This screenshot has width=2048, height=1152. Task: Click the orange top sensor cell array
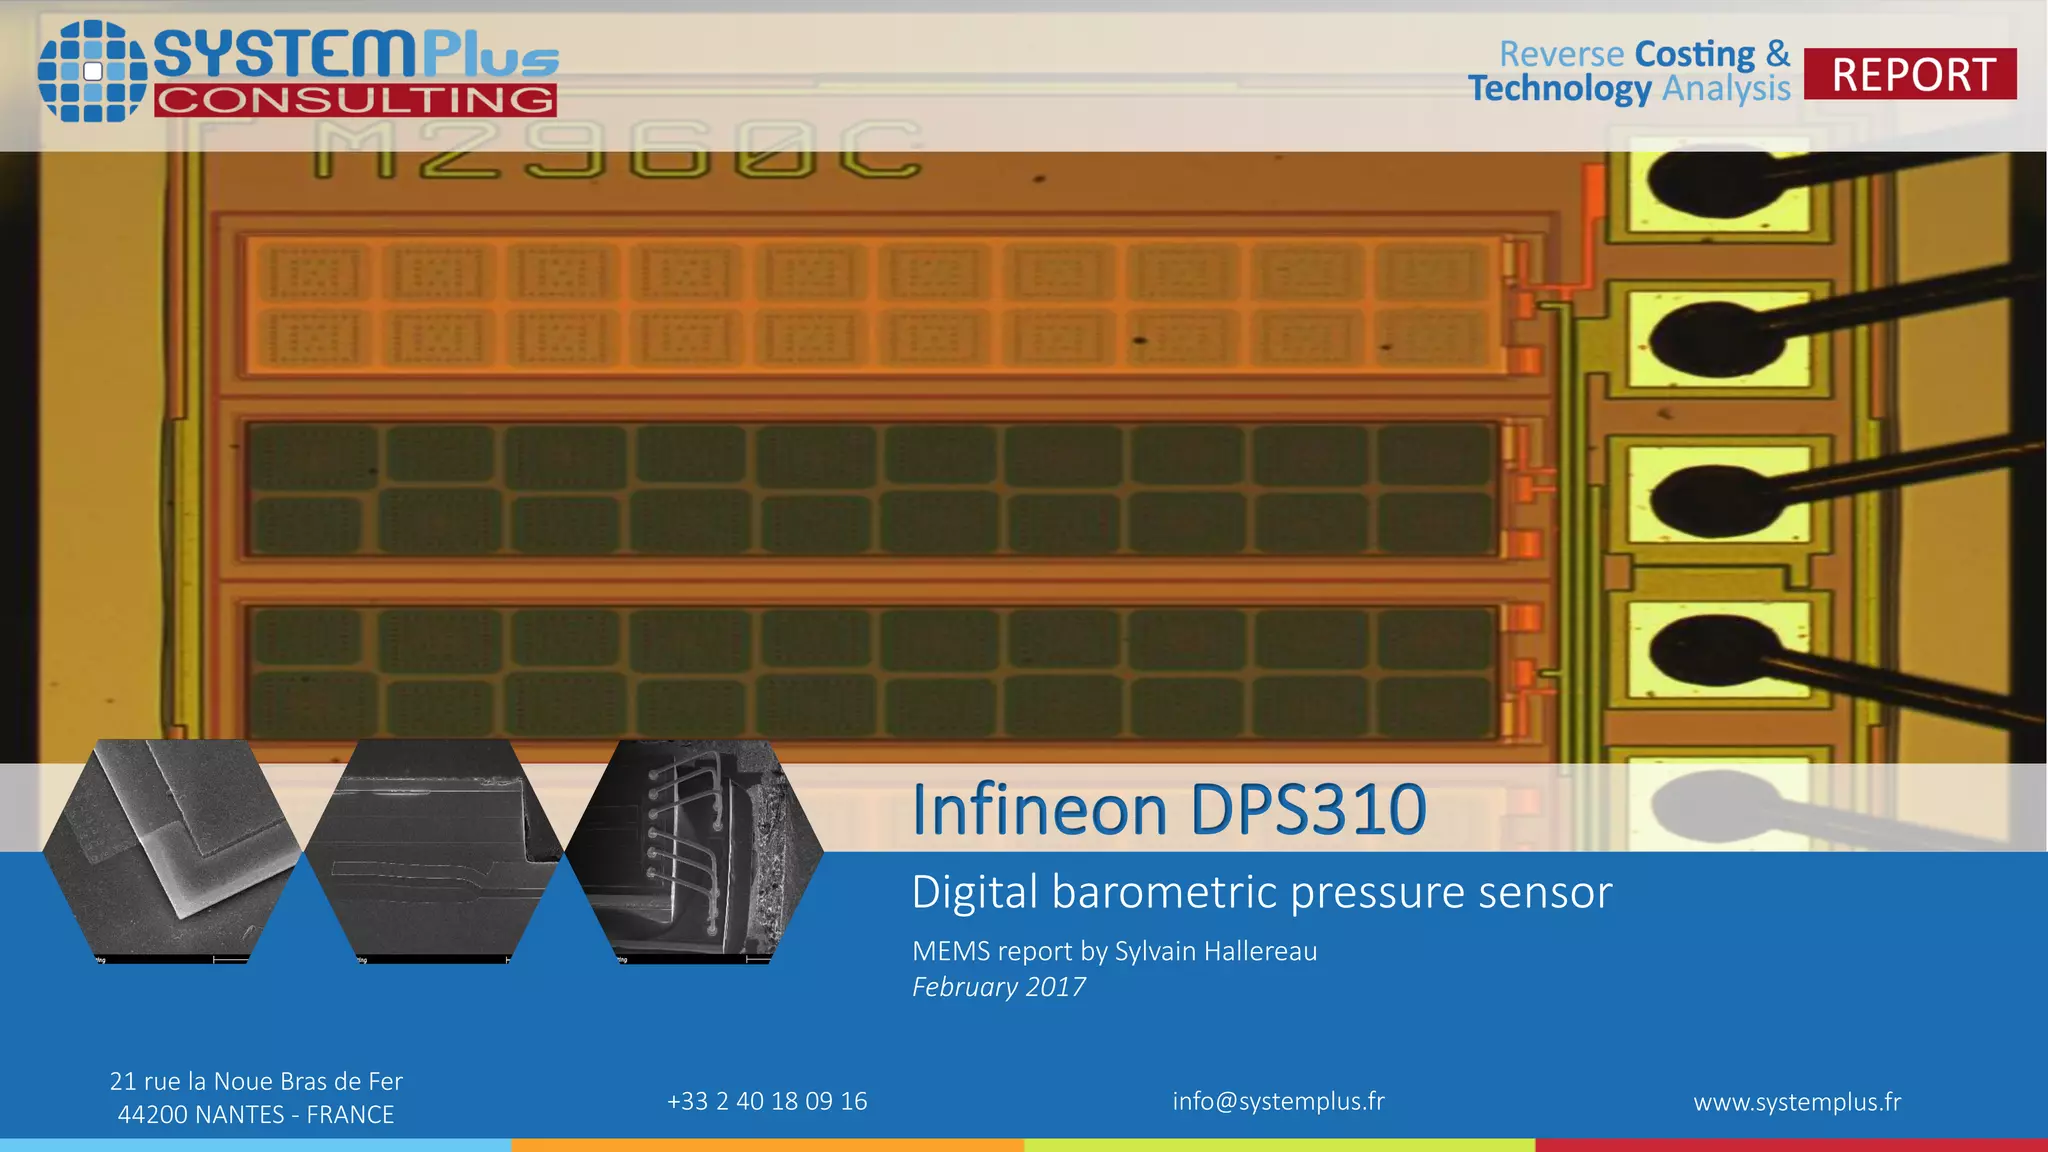click(x=874, y=305)
